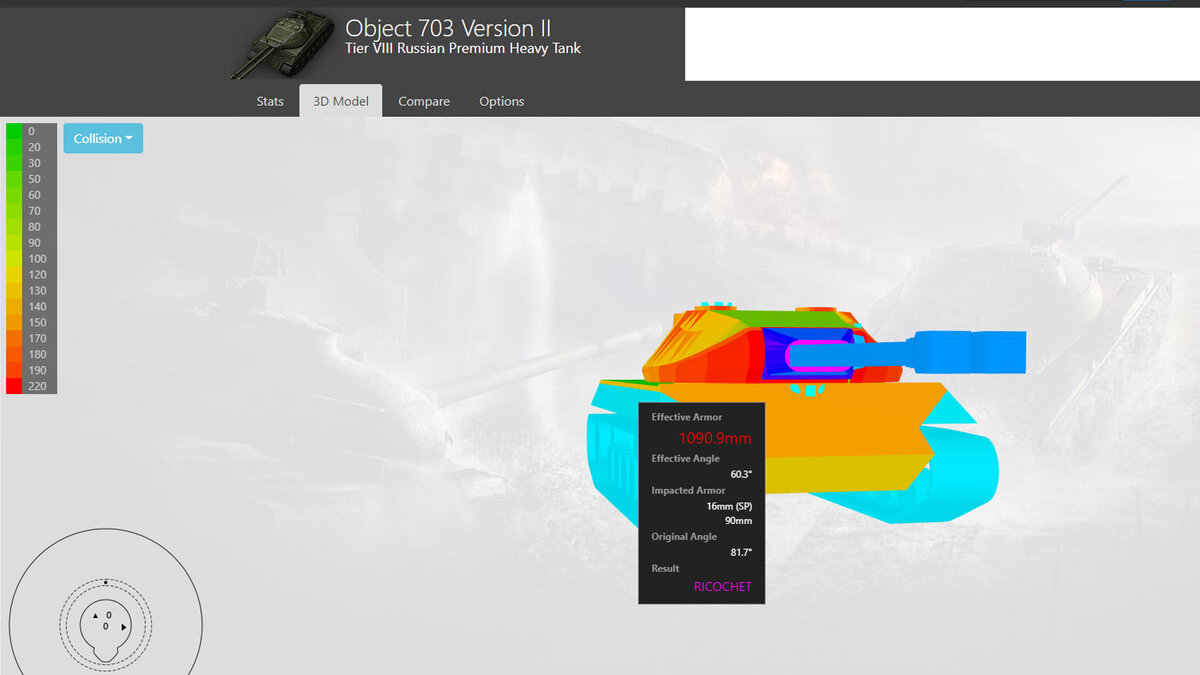Click the black dot on the compass ring
This screenshot has height=675, width=1200.
coord(105,581)
